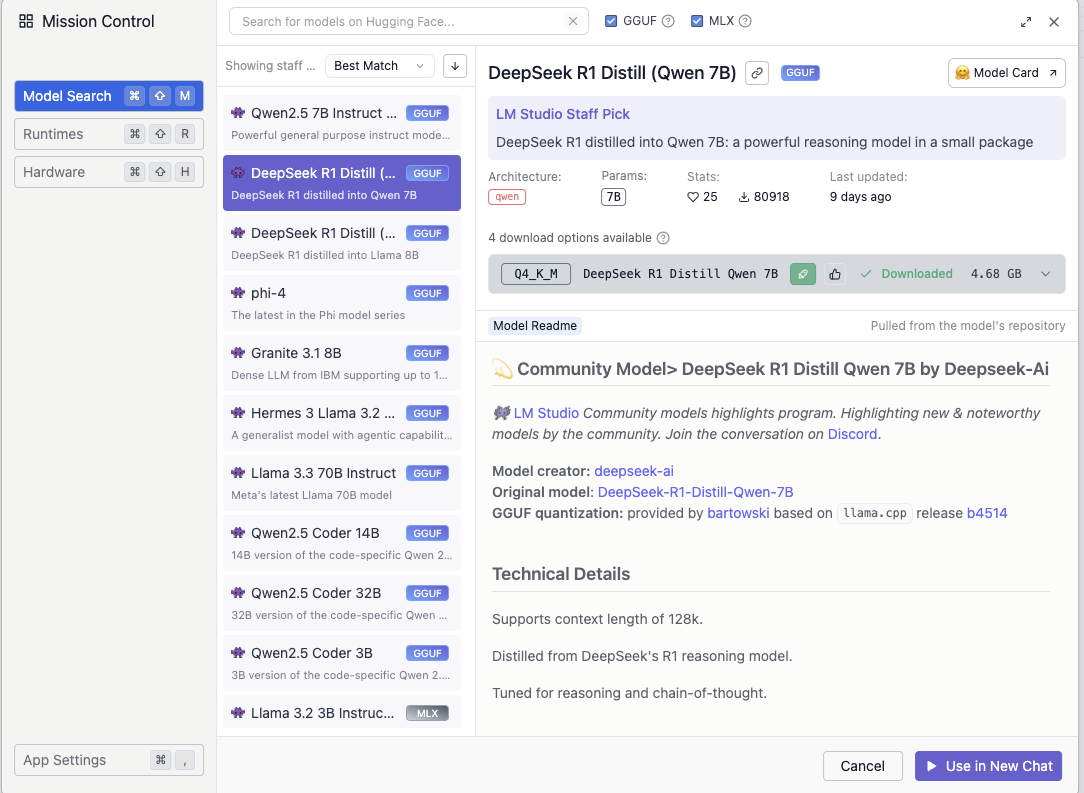The width and height of the screenshot is (1084, 793).
Task: Open the Discord link
Action: point(852,434)
